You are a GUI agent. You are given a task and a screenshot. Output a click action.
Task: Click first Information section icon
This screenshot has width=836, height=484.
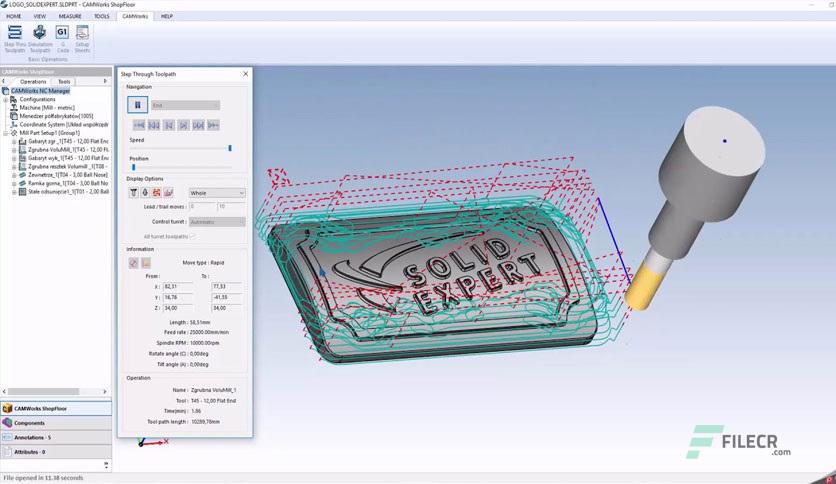click(134, 263)
